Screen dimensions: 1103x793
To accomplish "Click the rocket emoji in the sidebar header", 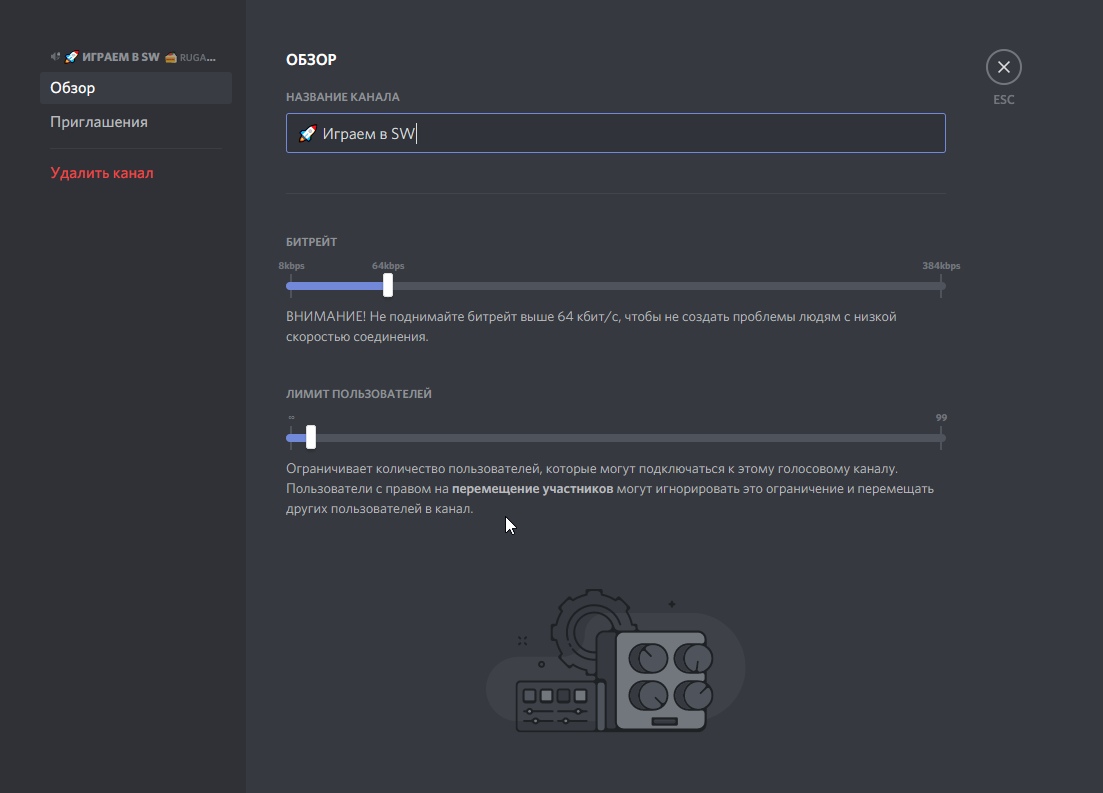I will (71, 57).
